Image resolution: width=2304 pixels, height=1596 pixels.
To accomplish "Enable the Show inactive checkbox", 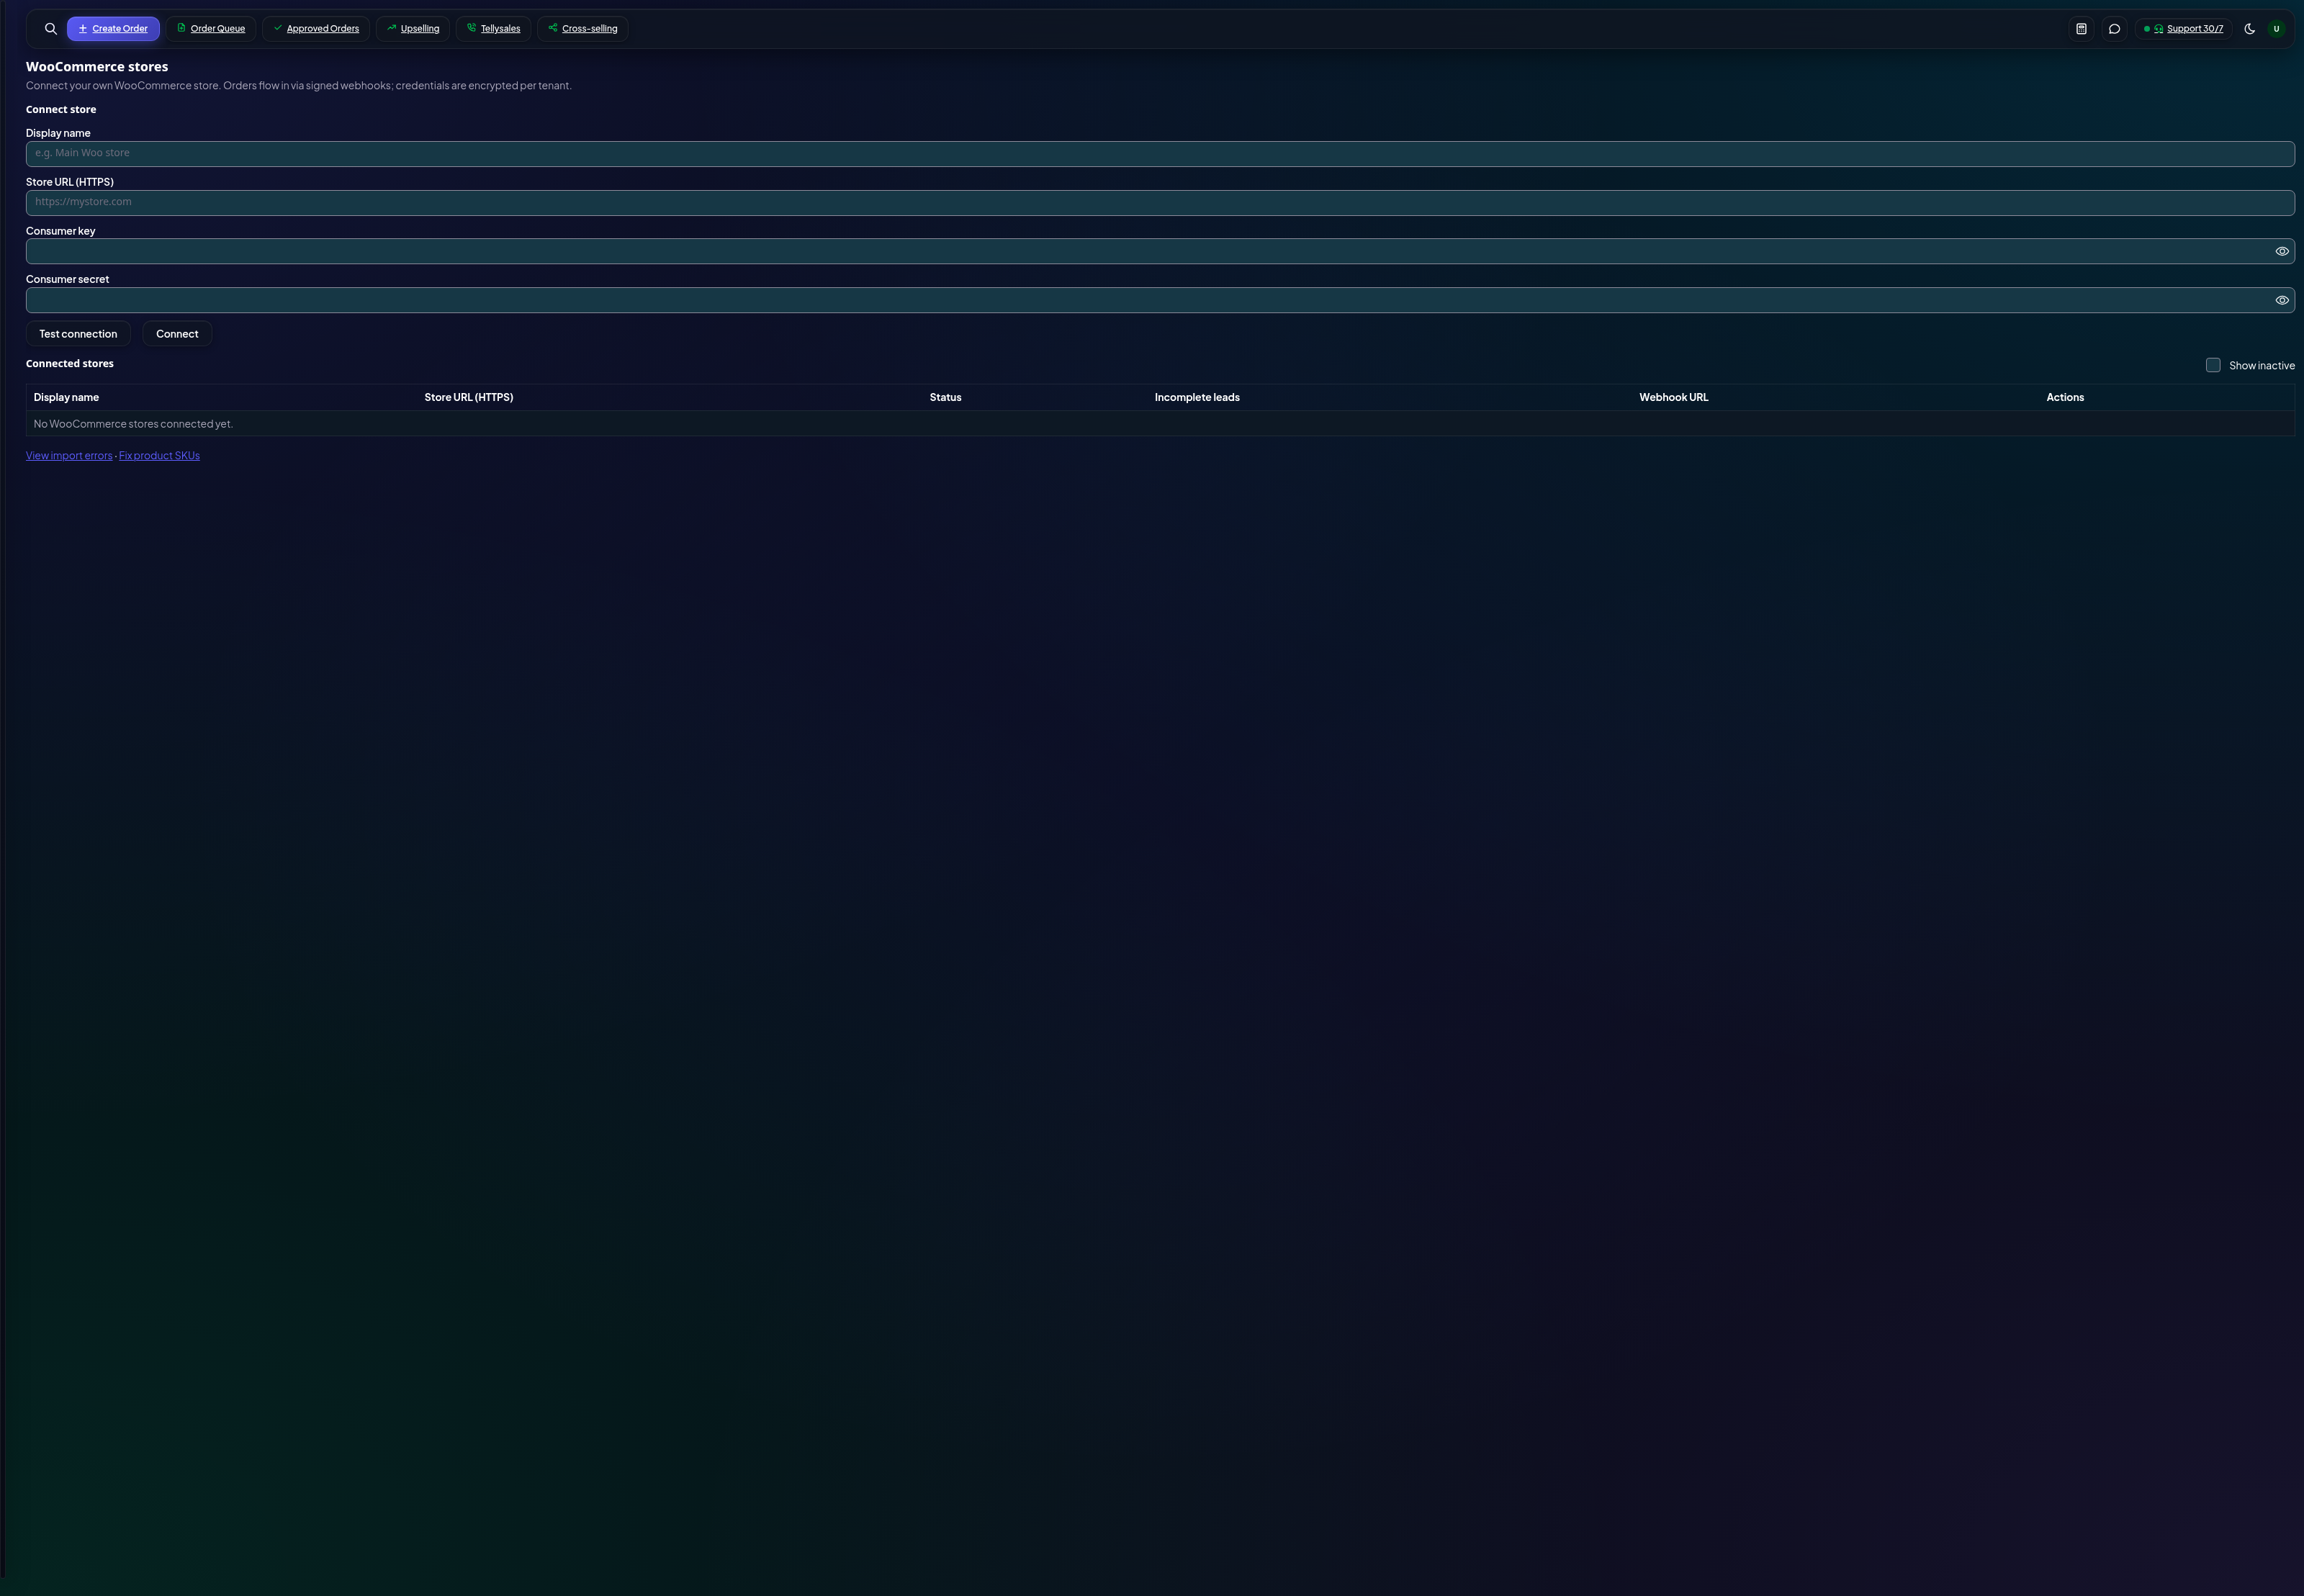I will (2212, 366).
